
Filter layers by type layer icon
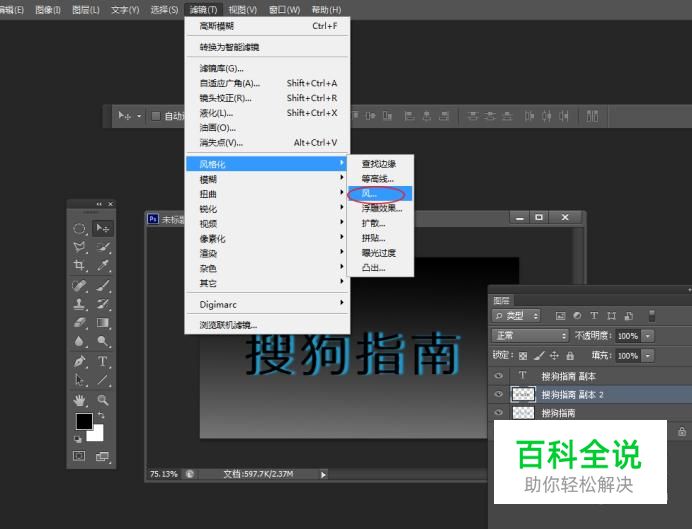[x=594, y=316]
